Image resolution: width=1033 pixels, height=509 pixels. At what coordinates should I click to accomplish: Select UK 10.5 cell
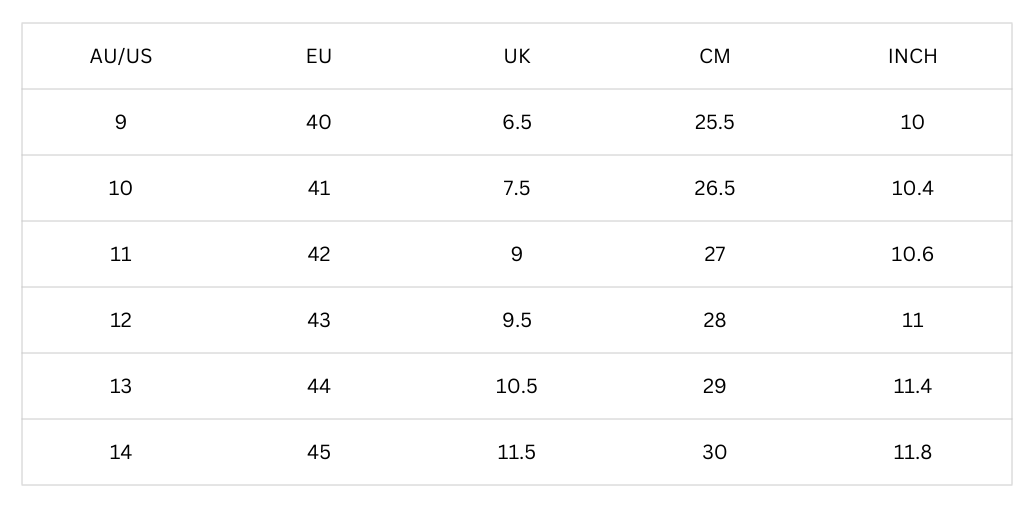(516, 386)
